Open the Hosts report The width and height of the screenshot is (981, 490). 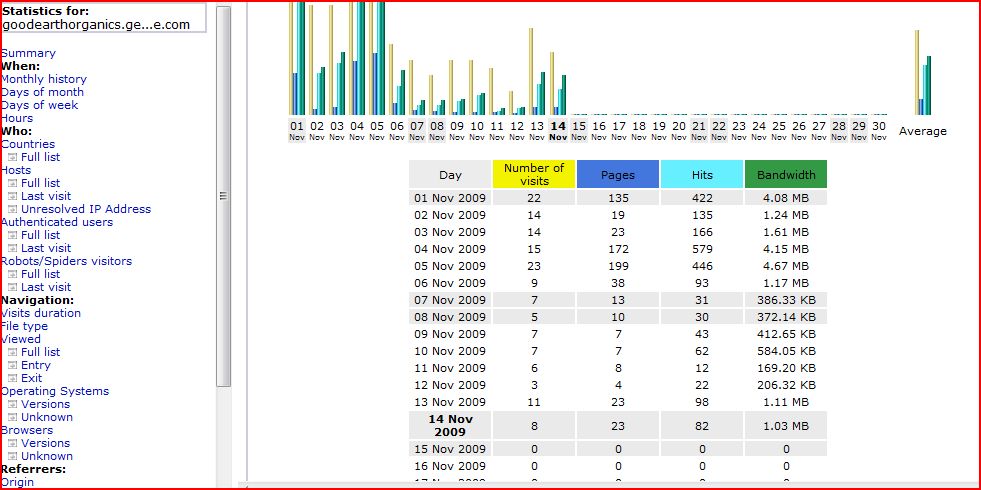click(16, 170)
